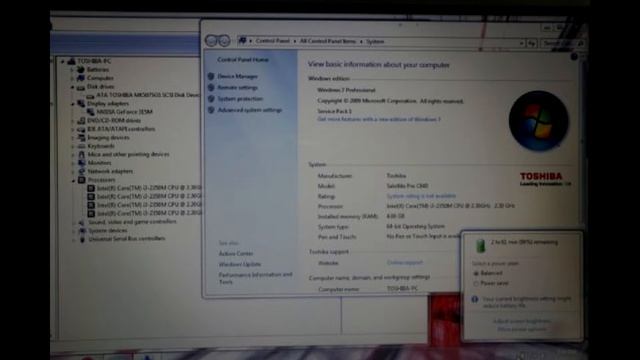Select first Intel Core i3 processor entry
The image size is (640, 360).
coord(149,188)
